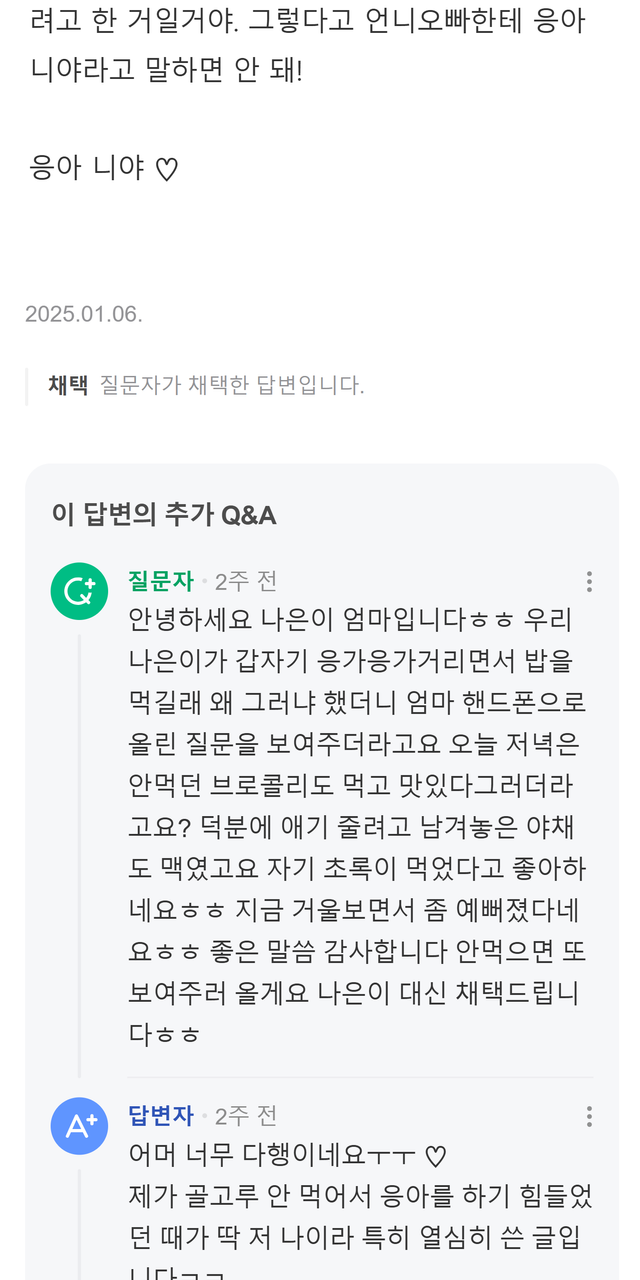Image resolution: width=640 pixels, height=1280 pixels.
Task: Click the 응아 니야 line in the answer
Action: pyautogui.click(x=88, y=168)
